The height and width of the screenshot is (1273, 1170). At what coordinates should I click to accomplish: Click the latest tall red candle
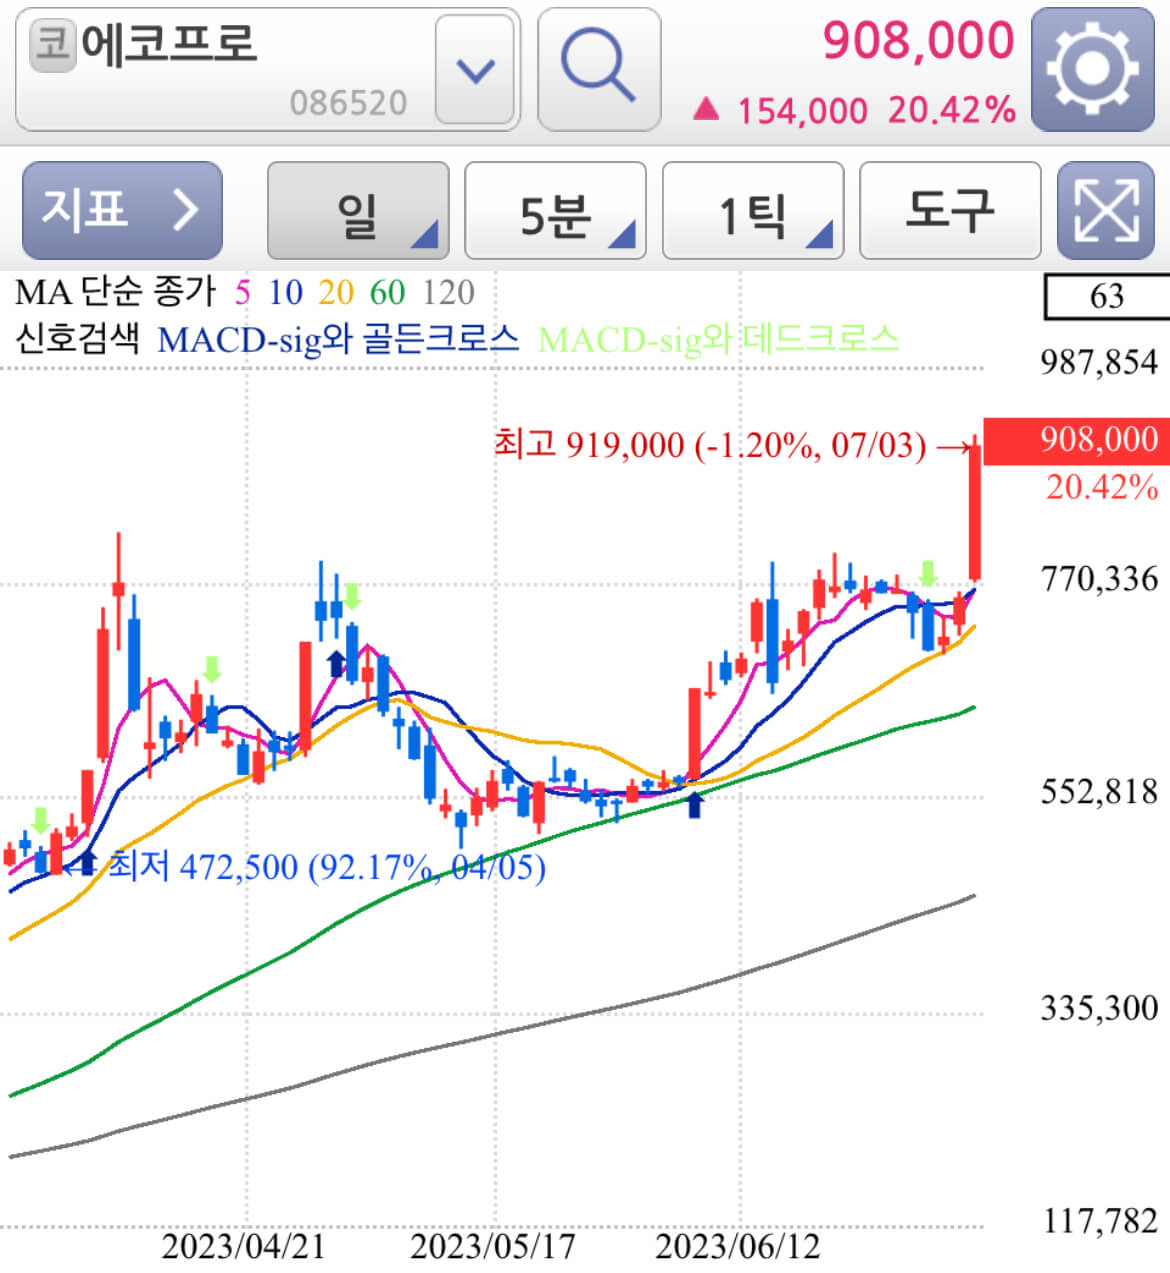pyautogui.click(x=974, y=510)
